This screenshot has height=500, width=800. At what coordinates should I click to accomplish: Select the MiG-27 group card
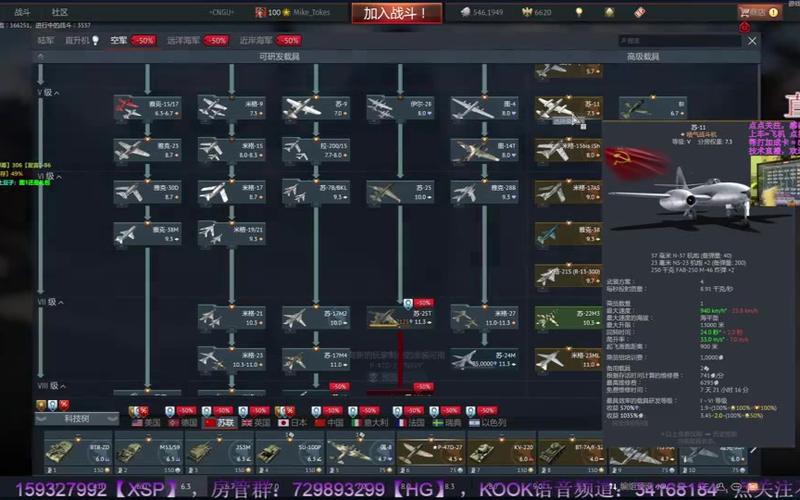coord(484,317)
